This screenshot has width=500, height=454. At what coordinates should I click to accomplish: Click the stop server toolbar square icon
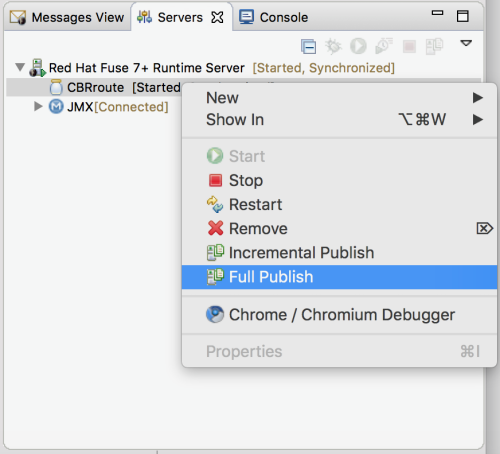tap(409, 46)
